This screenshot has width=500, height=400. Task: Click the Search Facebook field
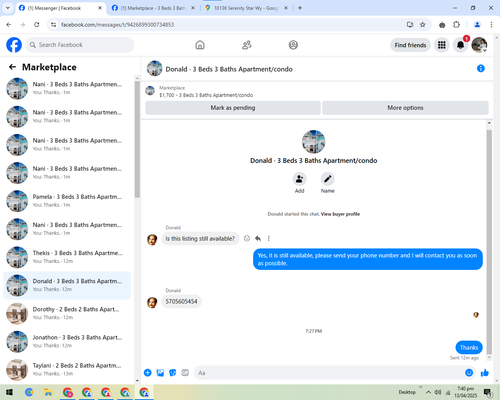80,45
